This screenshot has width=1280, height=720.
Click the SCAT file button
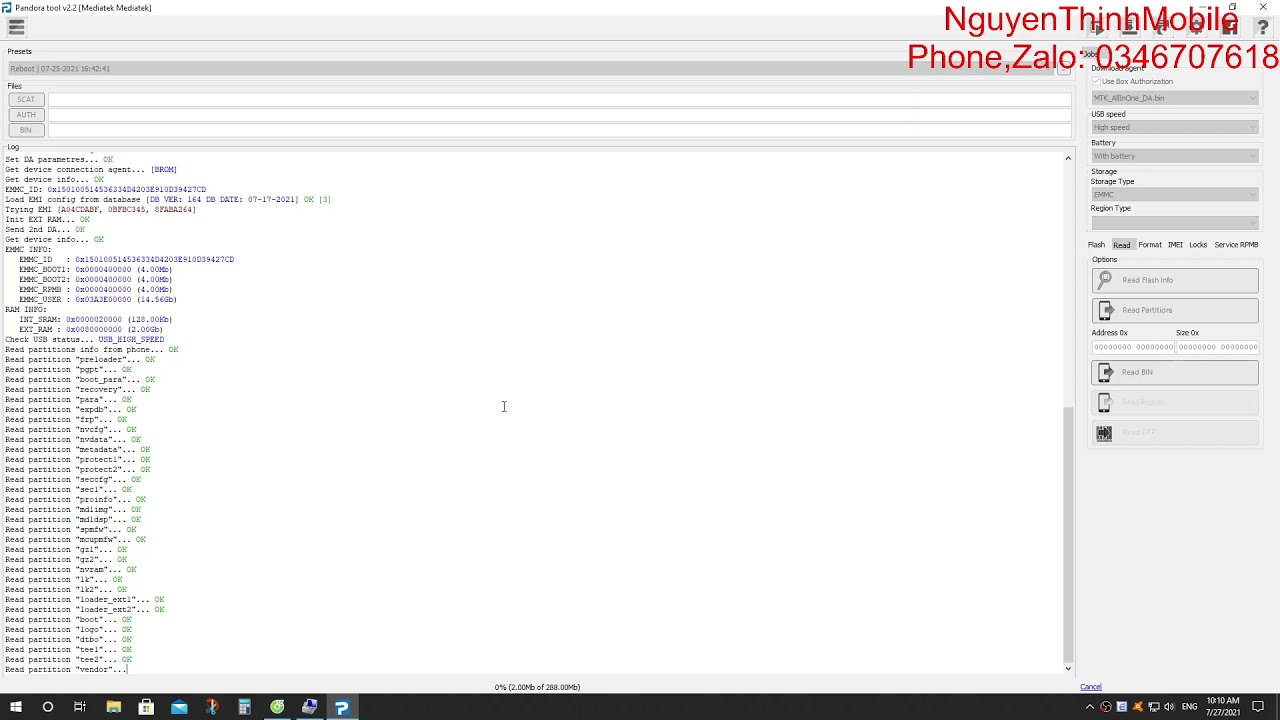tap(26, 99)
